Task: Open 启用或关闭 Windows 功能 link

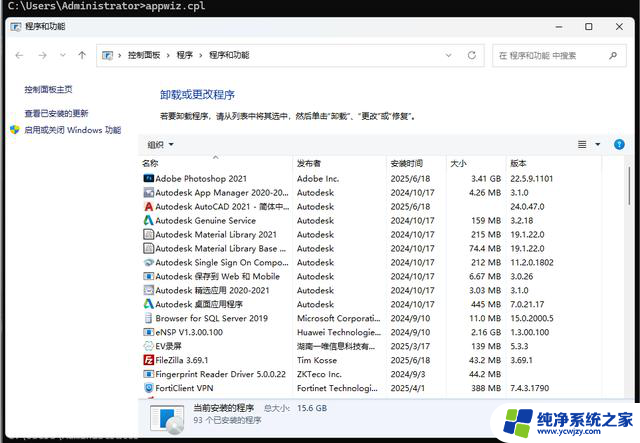Action: pyautogui.click(x=73, y=130)
